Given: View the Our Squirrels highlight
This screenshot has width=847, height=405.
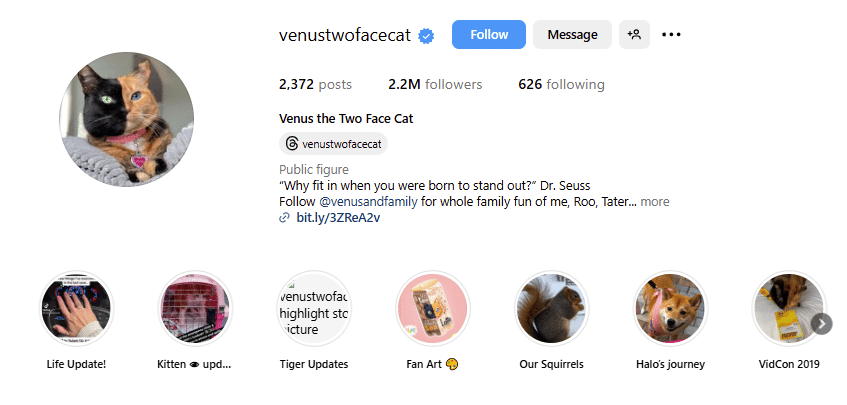Looking at the screenshot, I should 552,307.
